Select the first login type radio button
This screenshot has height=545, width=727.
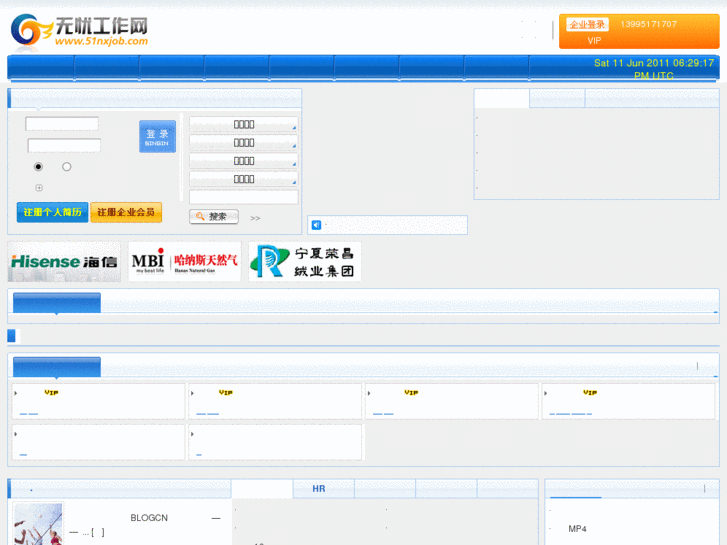coord(39,167)
